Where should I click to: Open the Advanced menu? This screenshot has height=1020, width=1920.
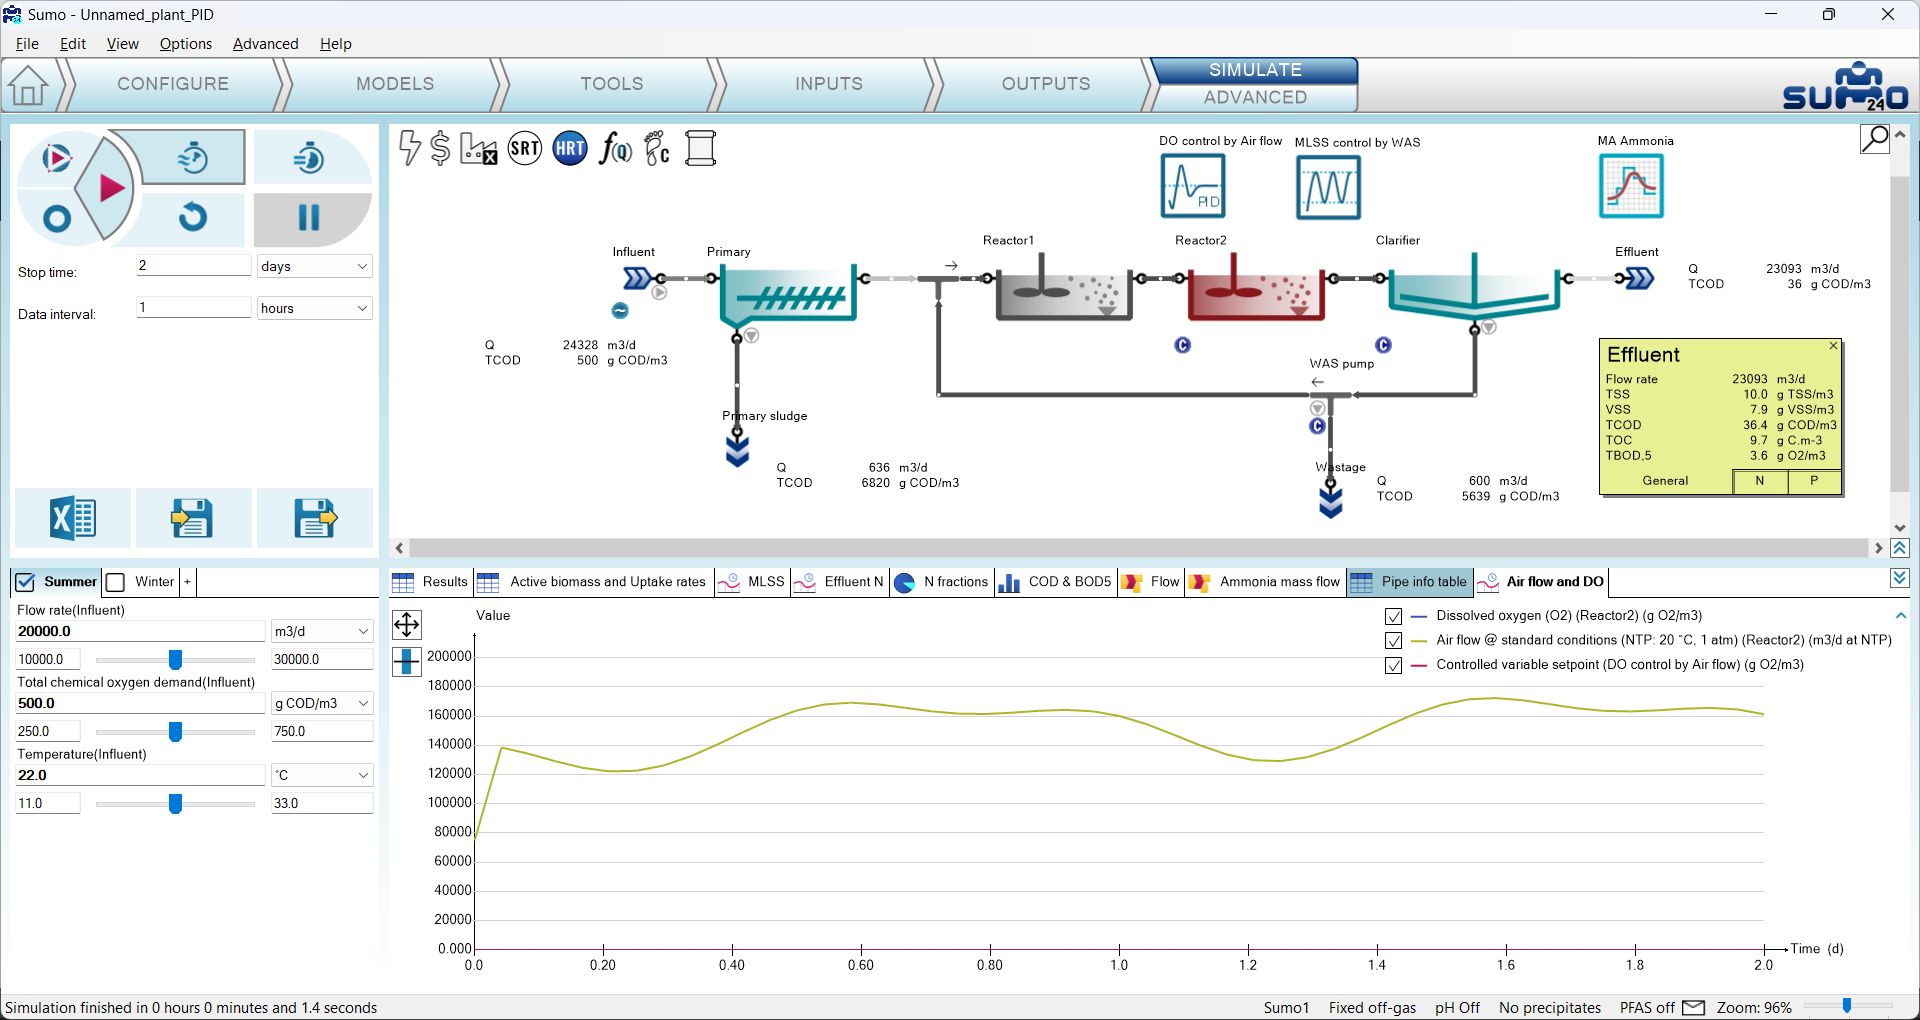coord(265,44)
